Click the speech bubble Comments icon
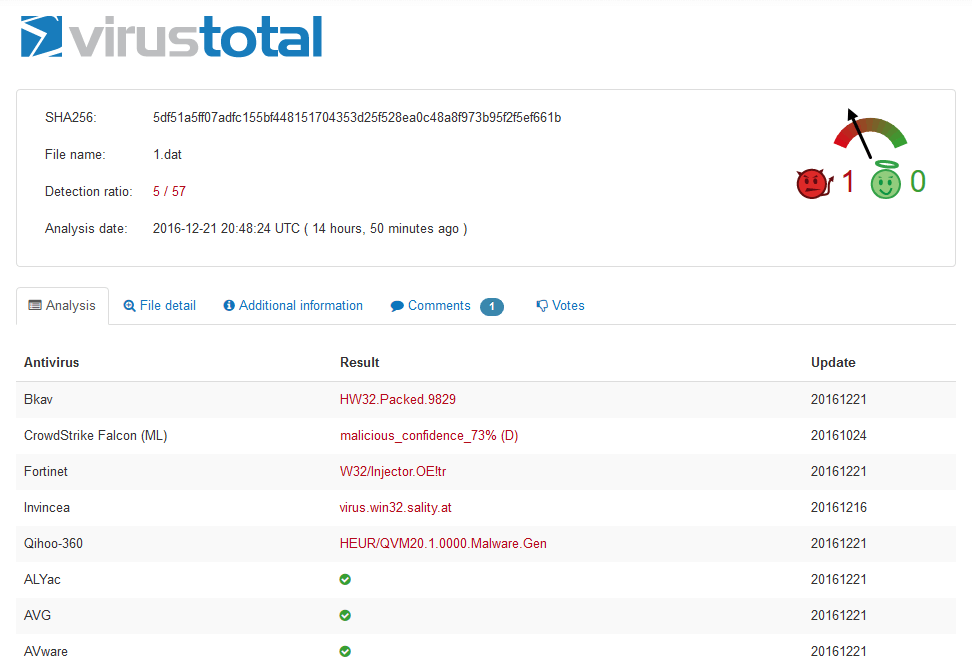The width and height of the screenshot is (972, 667). point(397,306)
